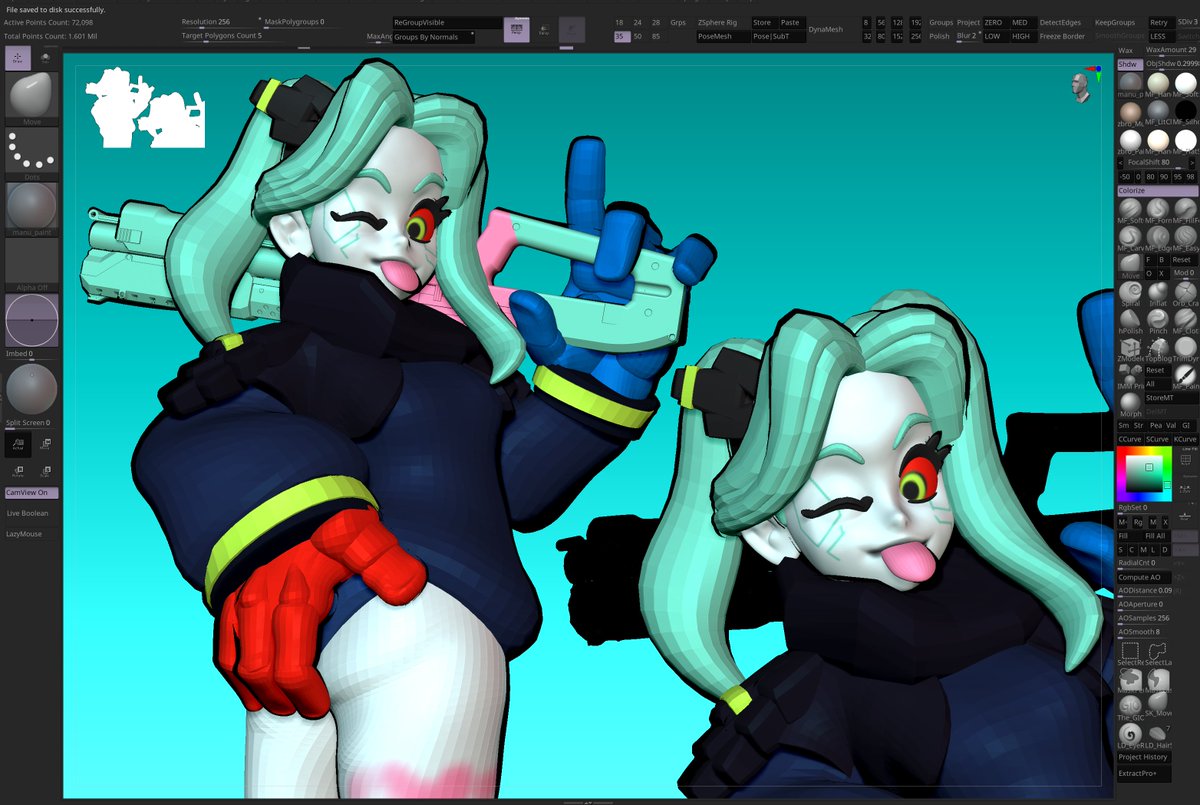1200x805 pixels.
Task: Select the MF_Cloth brush icon
Action: pyautogui.click(x=1185, y=321)
